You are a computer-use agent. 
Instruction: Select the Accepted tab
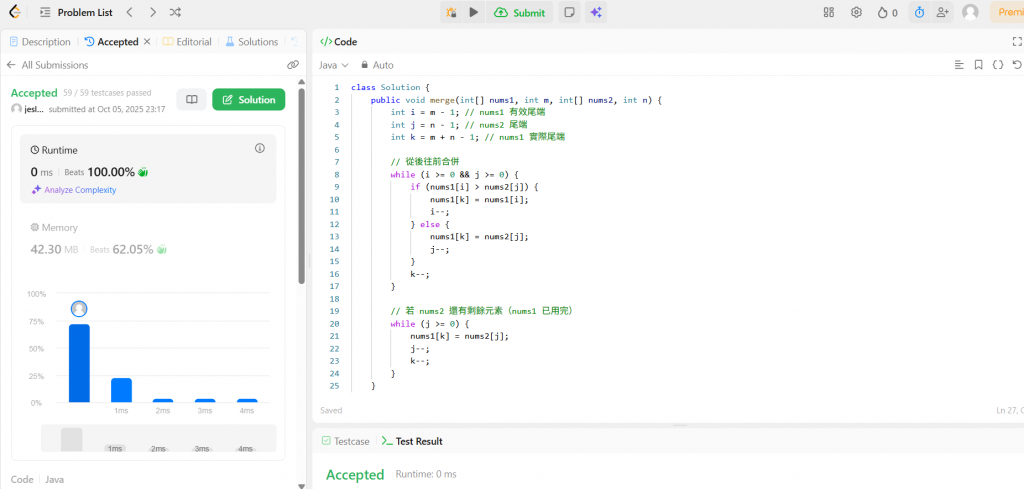pos(112,42)
